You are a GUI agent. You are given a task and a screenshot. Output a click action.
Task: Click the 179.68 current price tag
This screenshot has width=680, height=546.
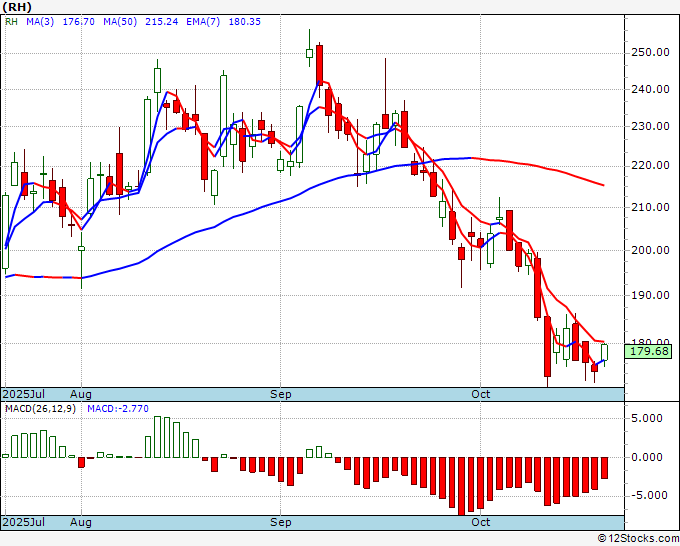coord(648,351)
